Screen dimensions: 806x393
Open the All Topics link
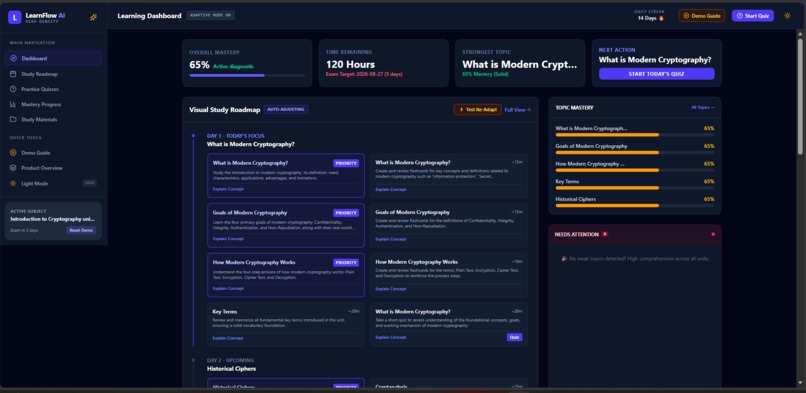tap(703, 107)
